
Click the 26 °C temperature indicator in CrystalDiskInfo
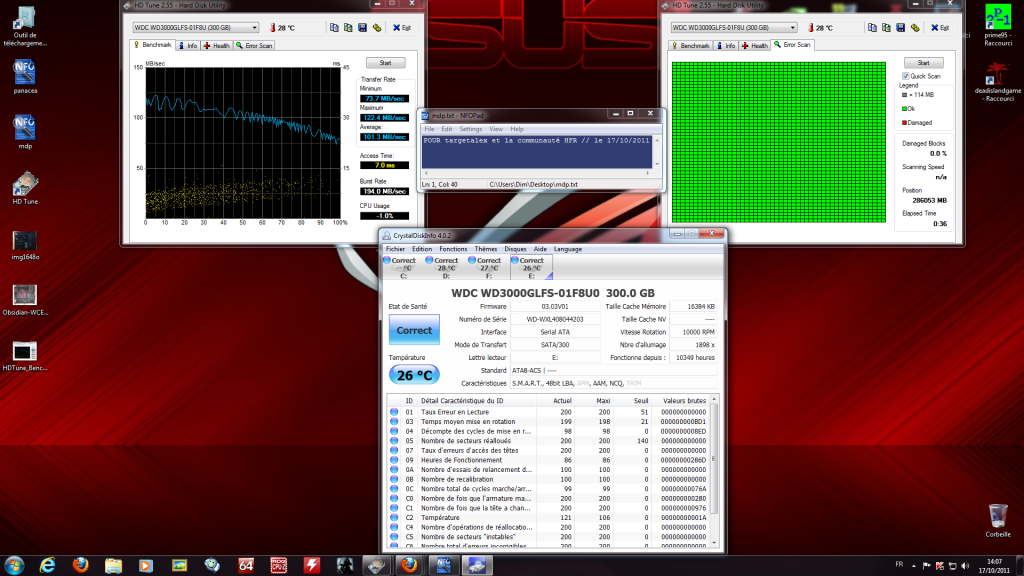[414, 376]
